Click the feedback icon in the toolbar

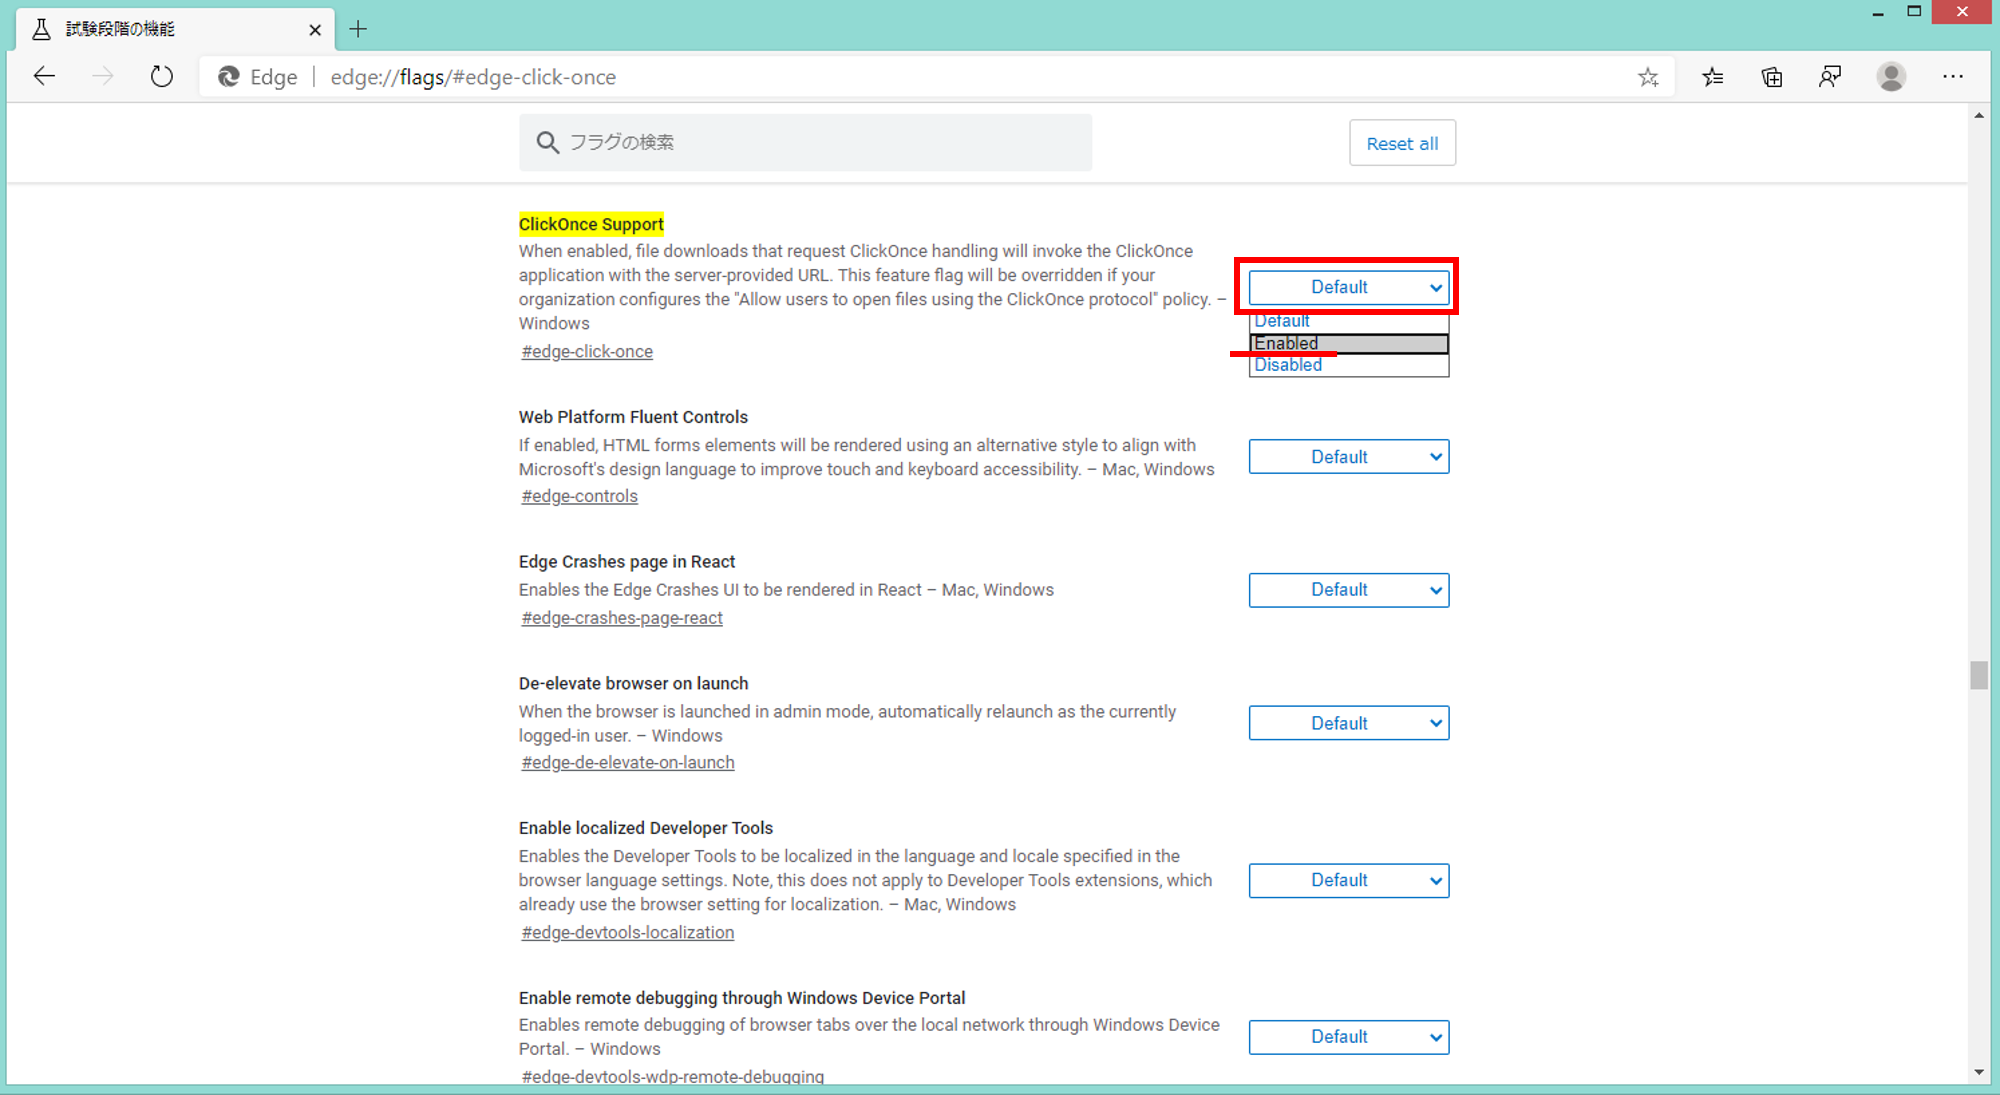(1830, 77)
